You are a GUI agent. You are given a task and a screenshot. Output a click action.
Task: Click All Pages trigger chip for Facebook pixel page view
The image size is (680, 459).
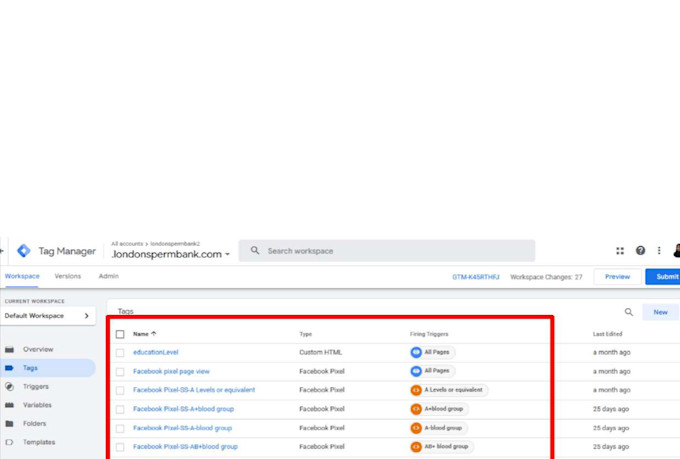(x=432, y=371)
